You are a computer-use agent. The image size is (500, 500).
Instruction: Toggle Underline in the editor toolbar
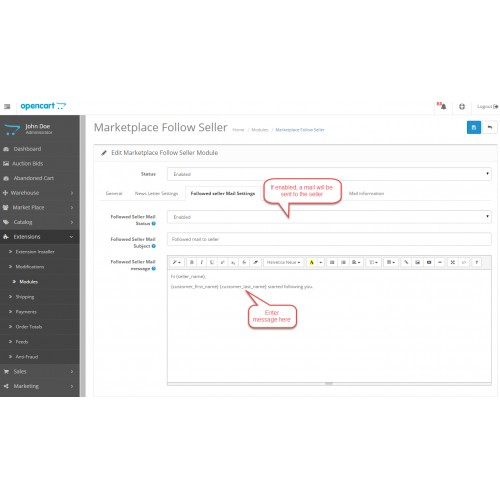coord(212,263)
